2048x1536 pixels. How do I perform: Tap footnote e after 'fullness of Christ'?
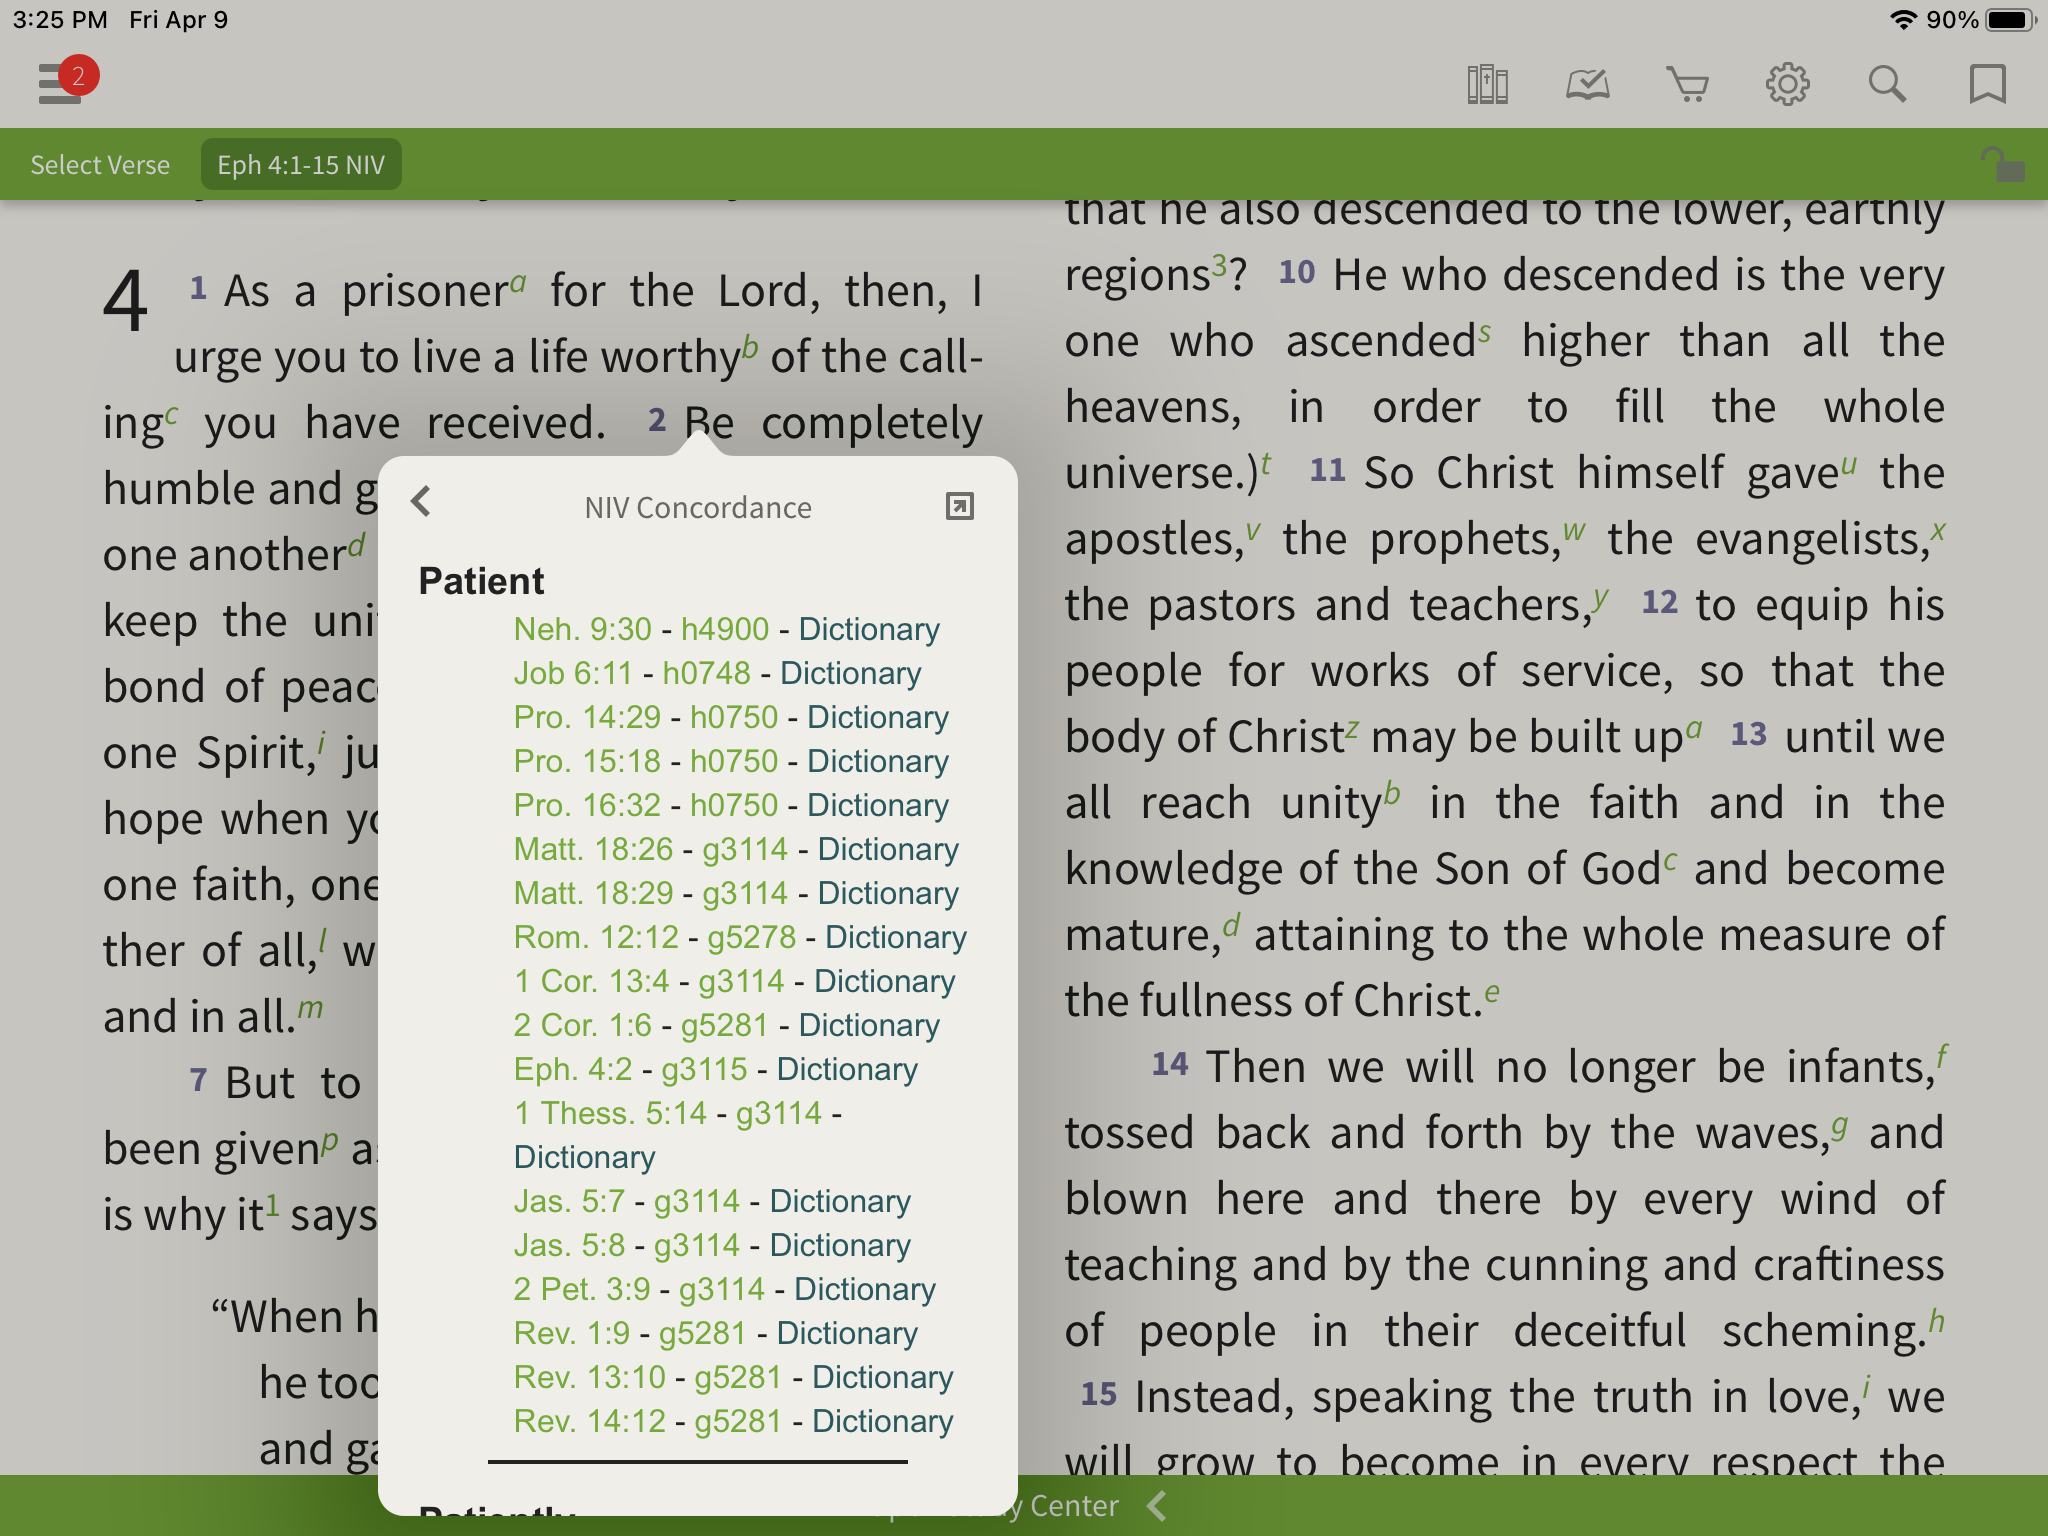[1492, 993]
